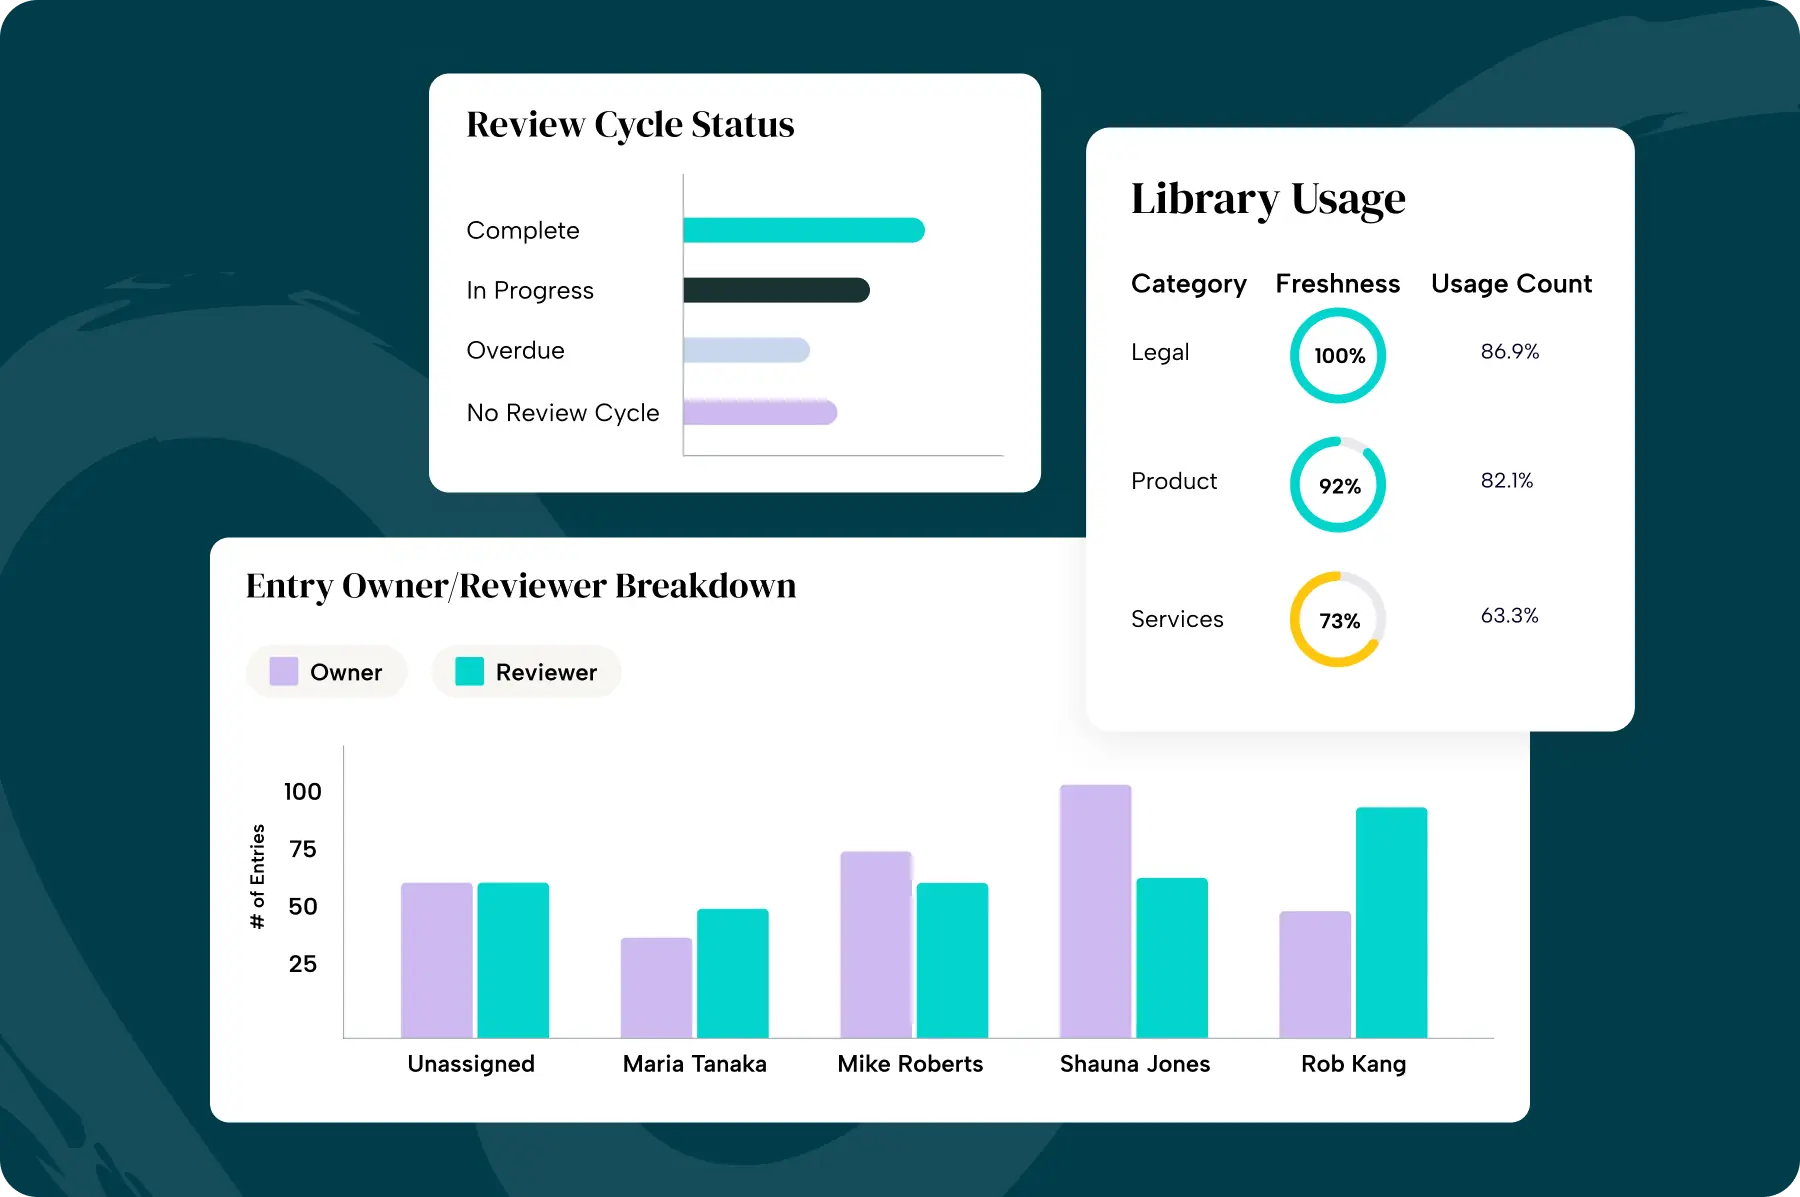Click Rob Kang's teal Reviewer bar
This screenshot has height=1197, width=1800.
click(x=1391, y=921)
